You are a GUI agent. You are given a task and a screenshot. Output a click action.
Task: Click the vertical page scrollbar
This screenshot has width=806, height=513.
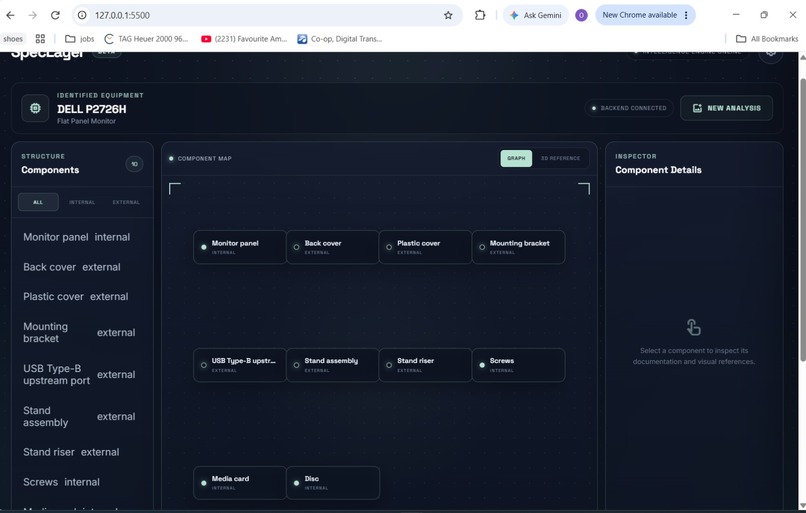[x=802, y=221]
